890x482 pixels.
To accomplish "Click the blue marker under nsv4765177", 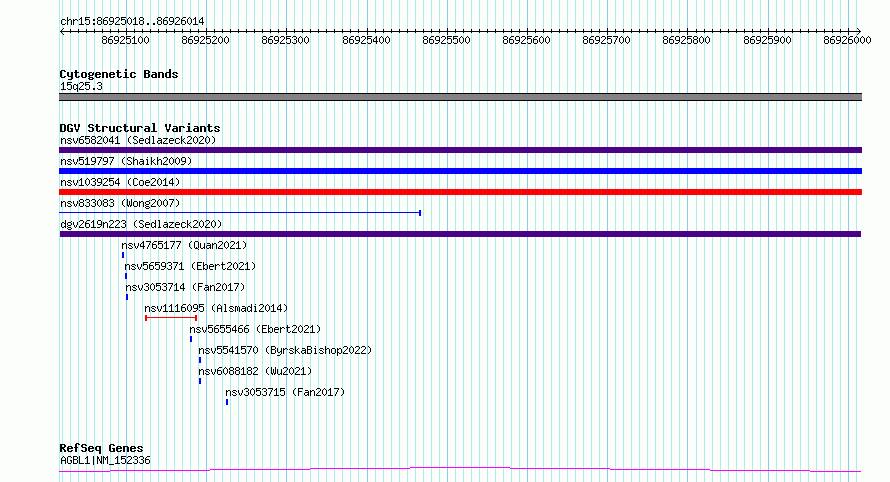I will click(x=123, y=255).
